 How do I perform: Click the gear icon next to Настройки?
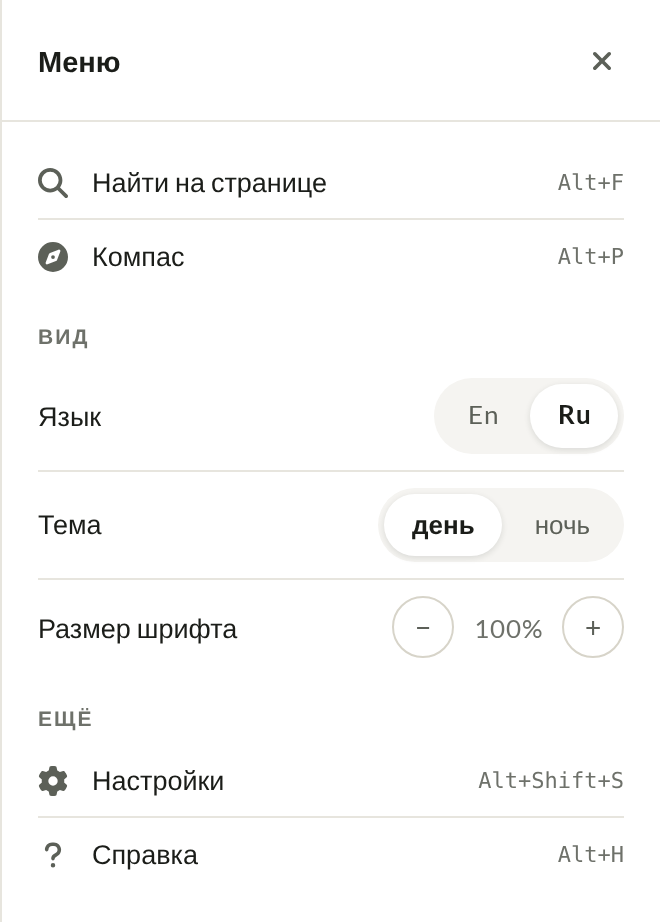click(53, 781)
